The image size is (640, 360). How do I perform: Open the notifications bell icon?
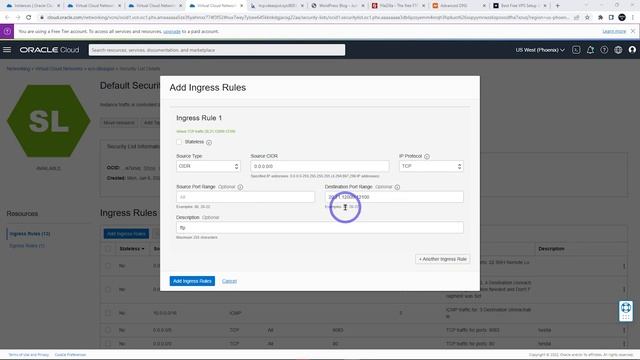[x=590, y=50]
